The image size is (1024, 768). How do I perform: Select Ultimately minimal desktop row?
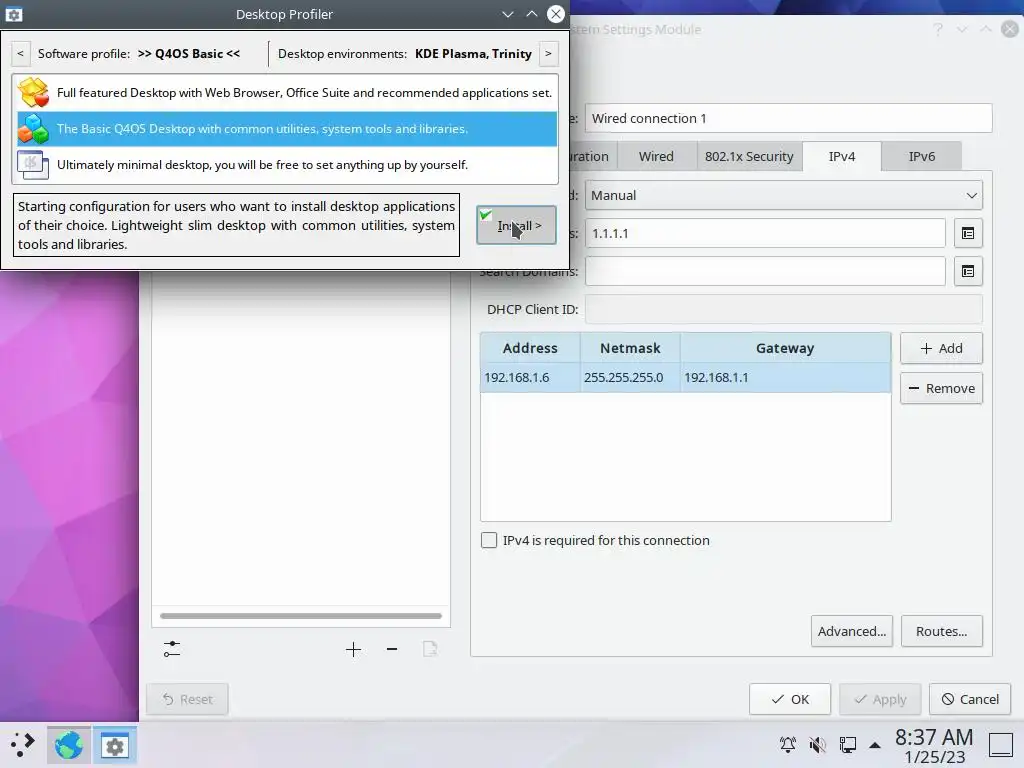[287, 165]
